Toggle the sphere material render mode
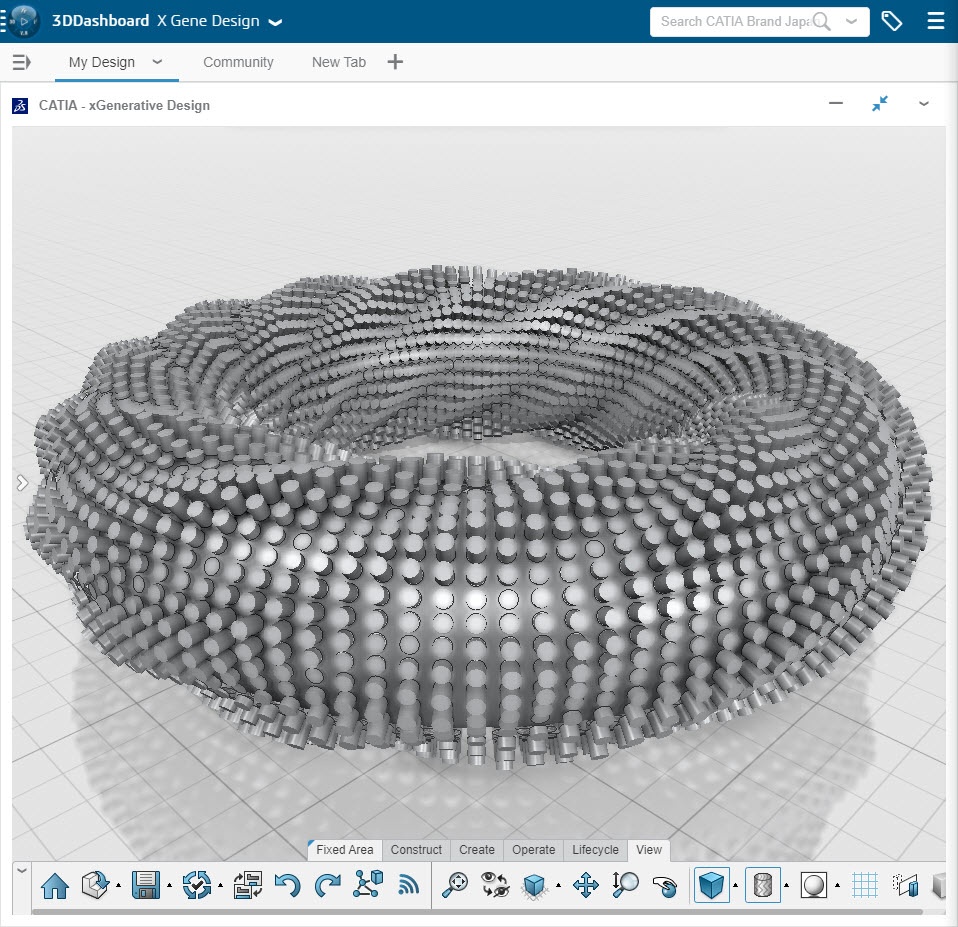 [813, 885]
